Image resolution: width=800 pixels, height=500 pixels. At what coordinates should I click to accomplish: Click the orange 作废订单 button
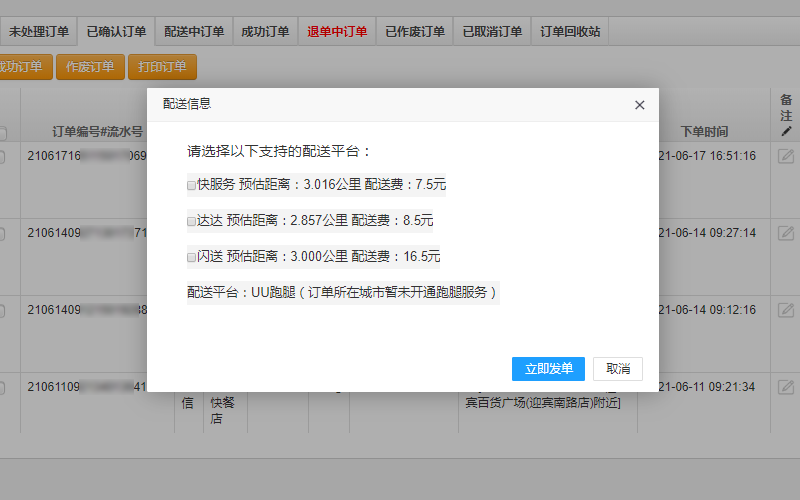[90, 67]
